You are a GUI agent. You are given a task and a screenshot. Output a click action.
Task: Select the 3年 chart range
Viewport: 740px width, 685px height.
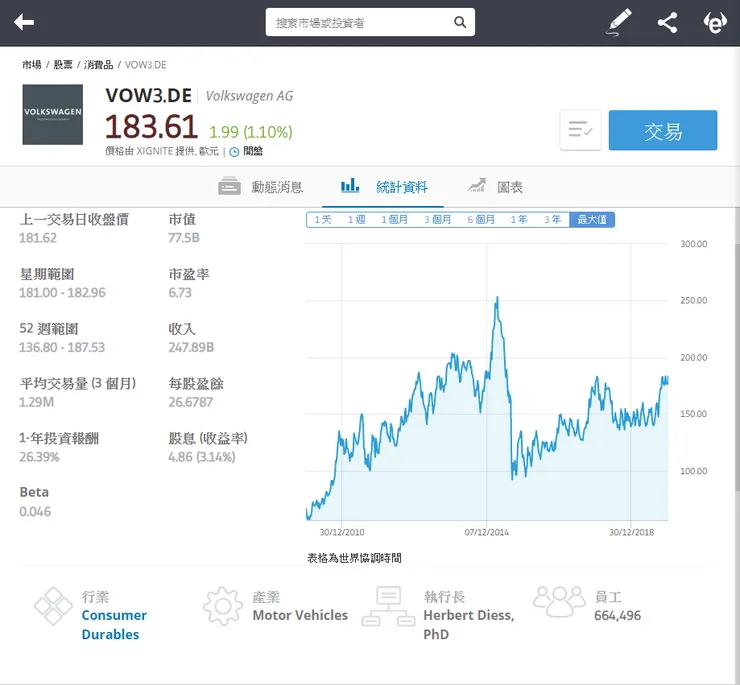click(552, 220)
